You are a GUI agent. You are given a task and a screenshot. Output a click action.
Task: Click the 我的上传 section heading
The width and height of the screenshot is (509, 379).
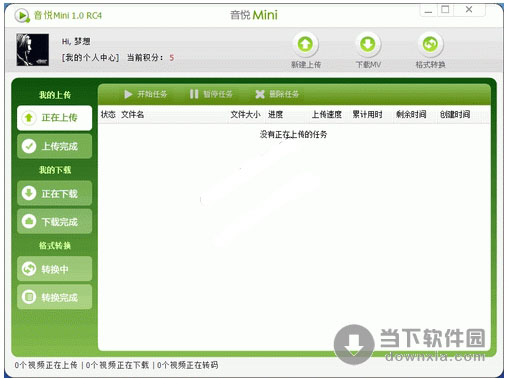[55, 95]
